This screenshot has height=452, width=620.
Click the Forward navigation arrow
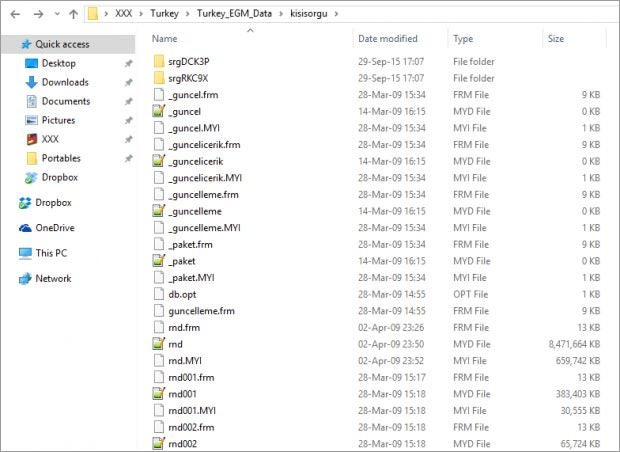(36, 15)
